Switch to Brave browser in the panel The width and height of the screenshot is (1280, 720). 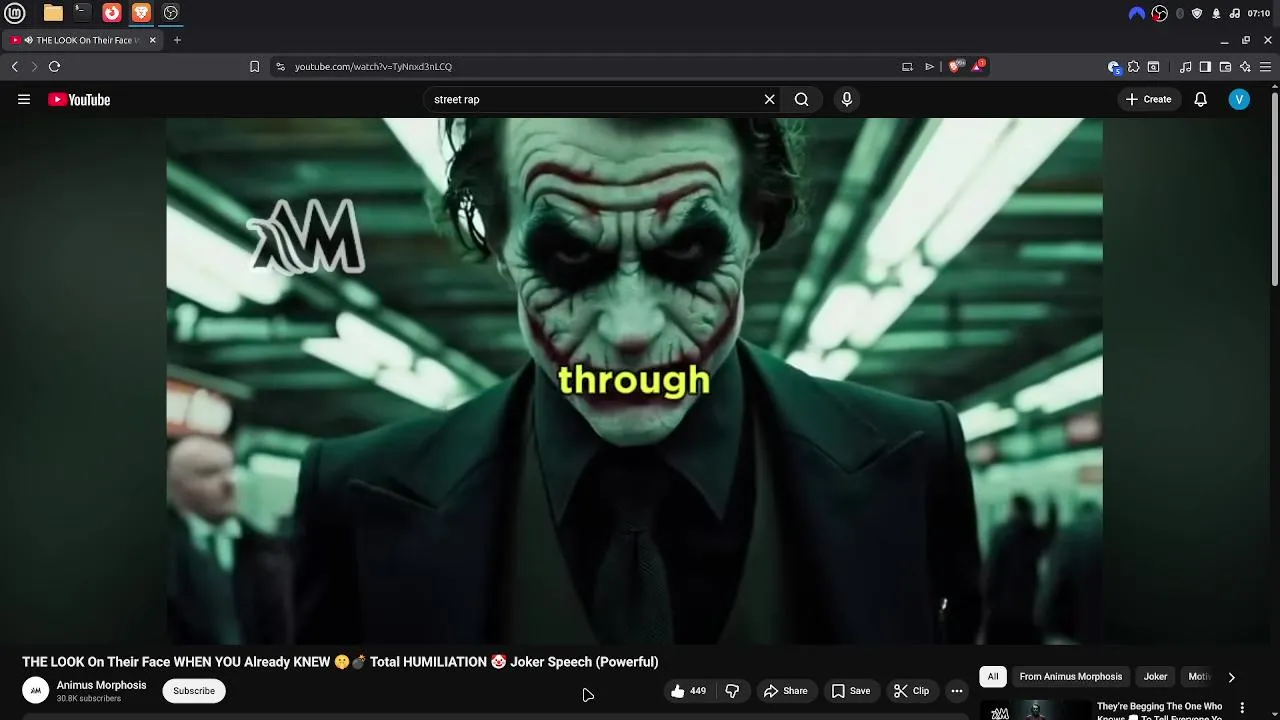pyautogui.click(x=141, y=13)
